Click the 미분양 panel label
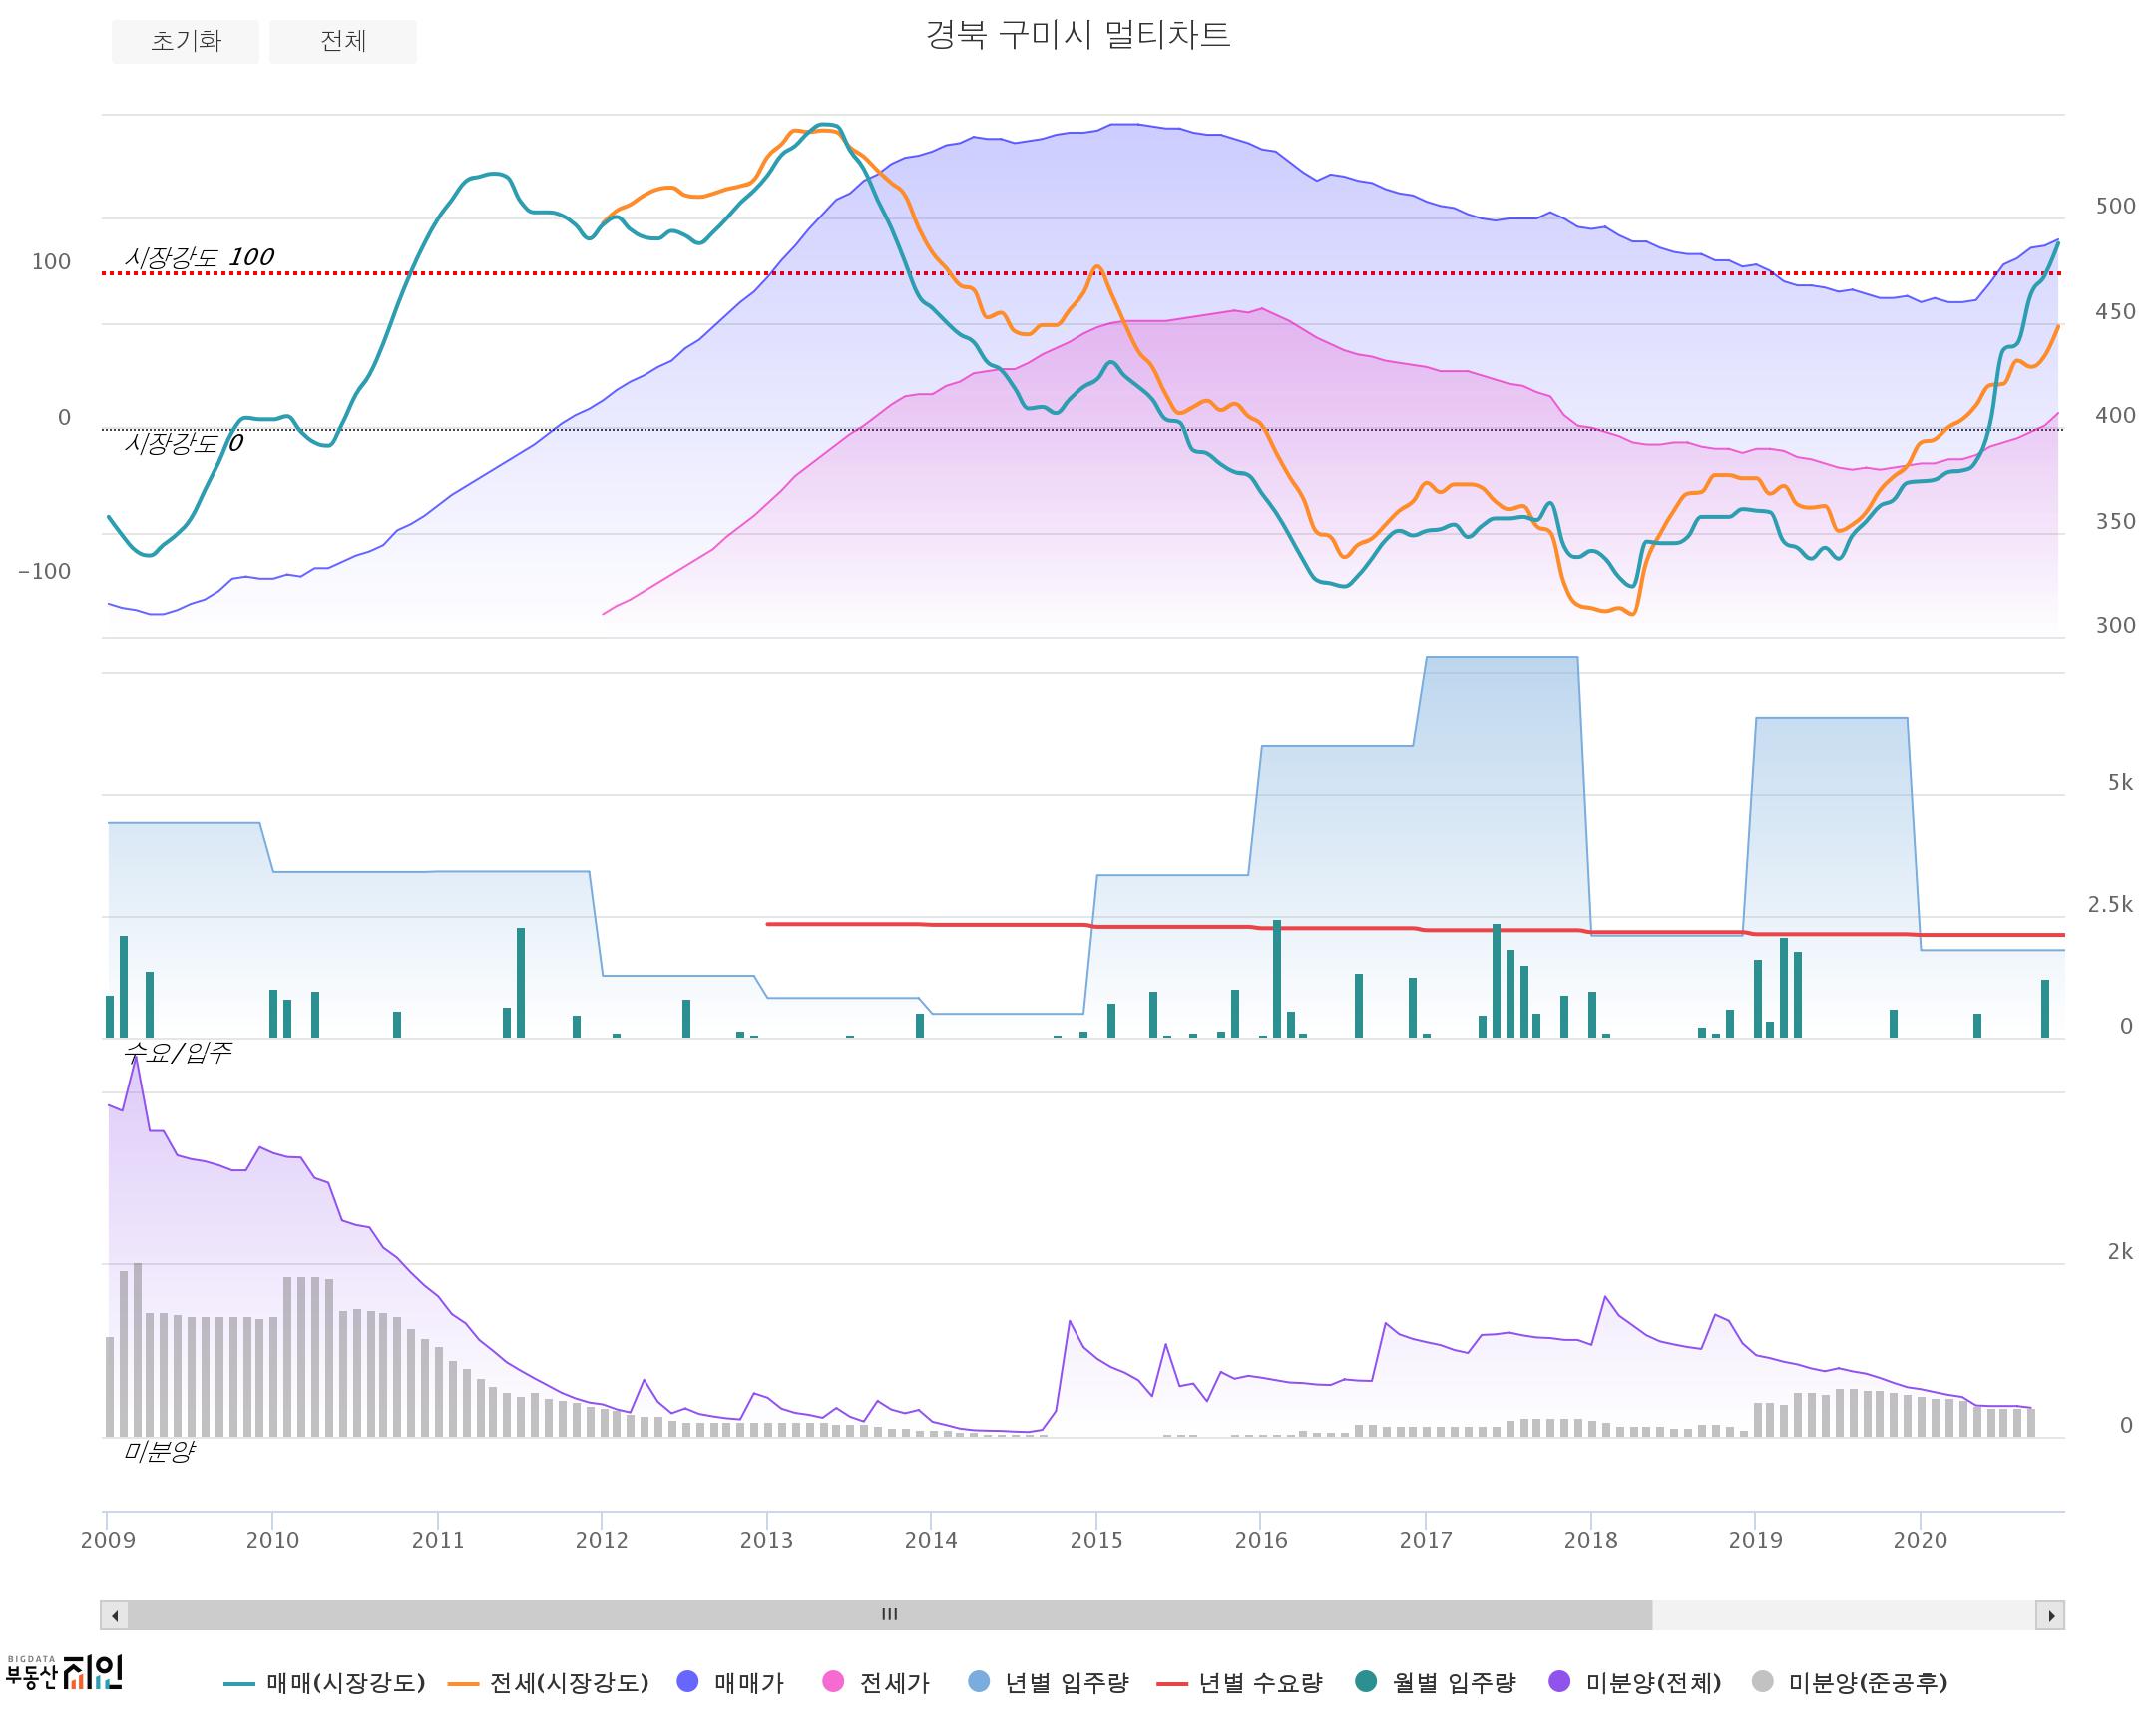Image resolution: width=2155 pixels, height=1736 pixels. (x=158, y=1451)
